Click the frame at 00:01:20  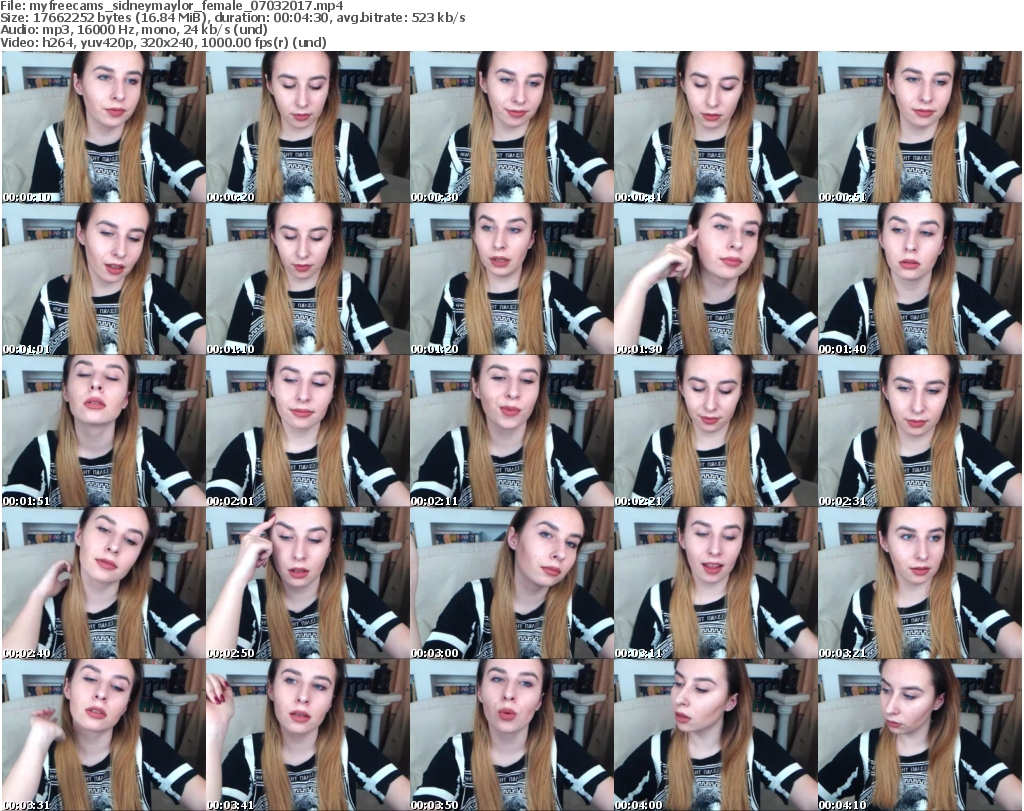(511, 279)
